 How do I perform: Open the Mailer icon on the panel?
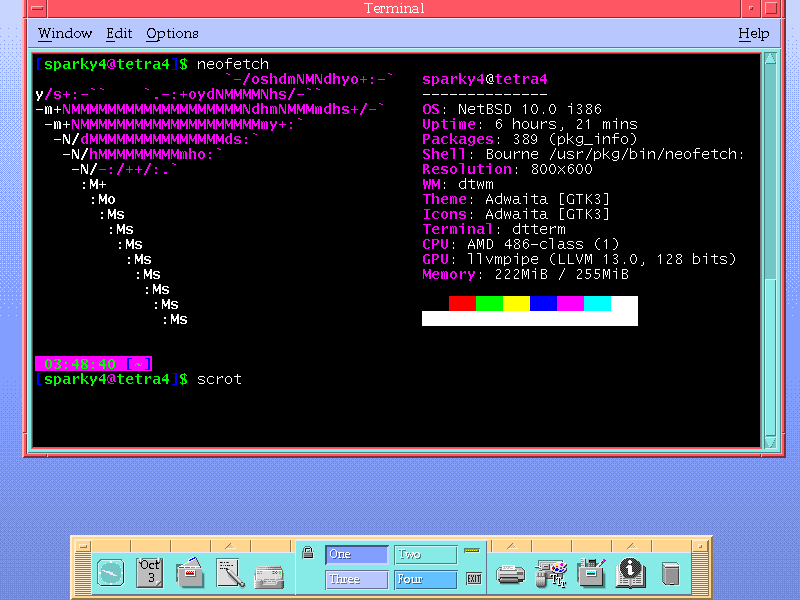pos(269,575)
